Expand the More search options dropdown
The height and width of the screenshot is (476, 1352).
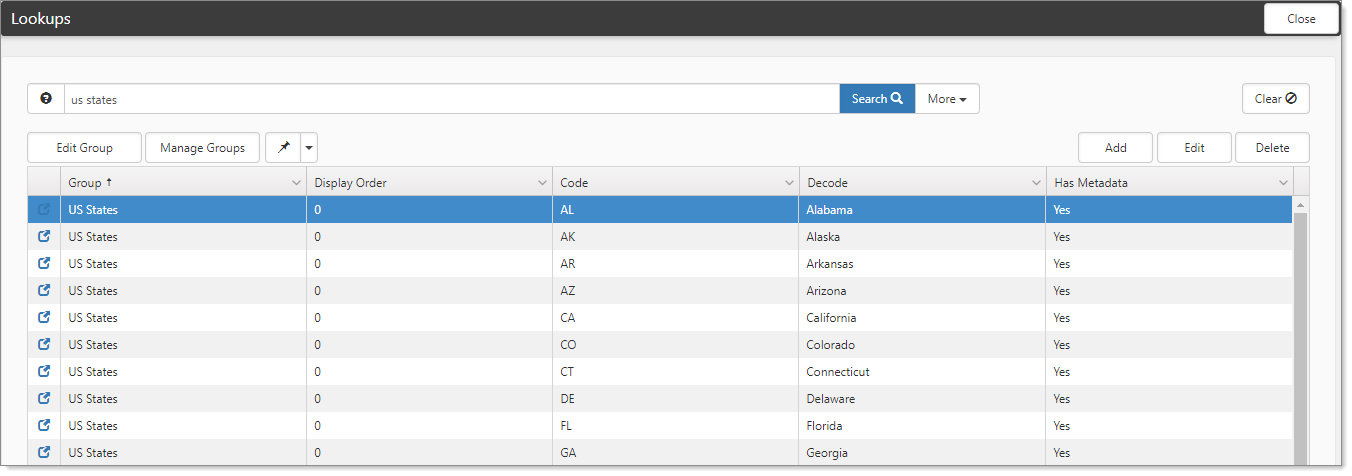(946, 99)
